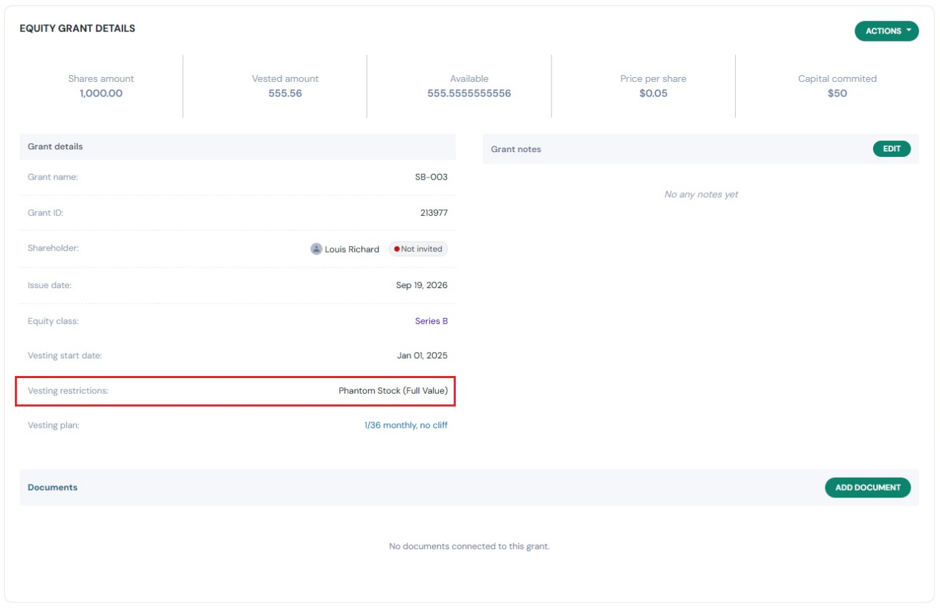940x608 pixels.
Task: Open the 1/36 monthly, no cliff vesting plan
Action: pyautogui.click(x=406, y=425)
